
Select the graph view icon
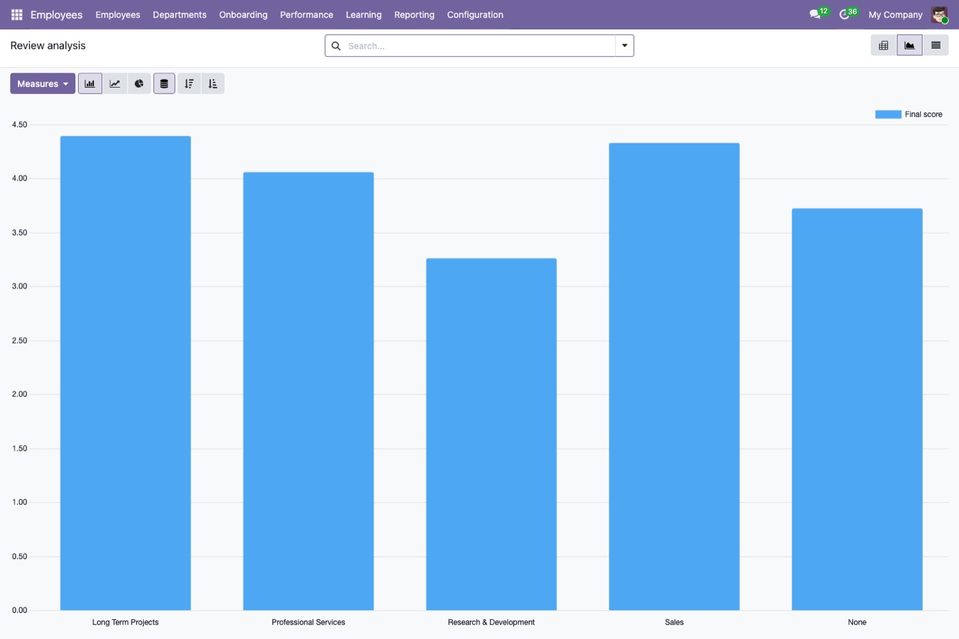(x=909, y=45)
